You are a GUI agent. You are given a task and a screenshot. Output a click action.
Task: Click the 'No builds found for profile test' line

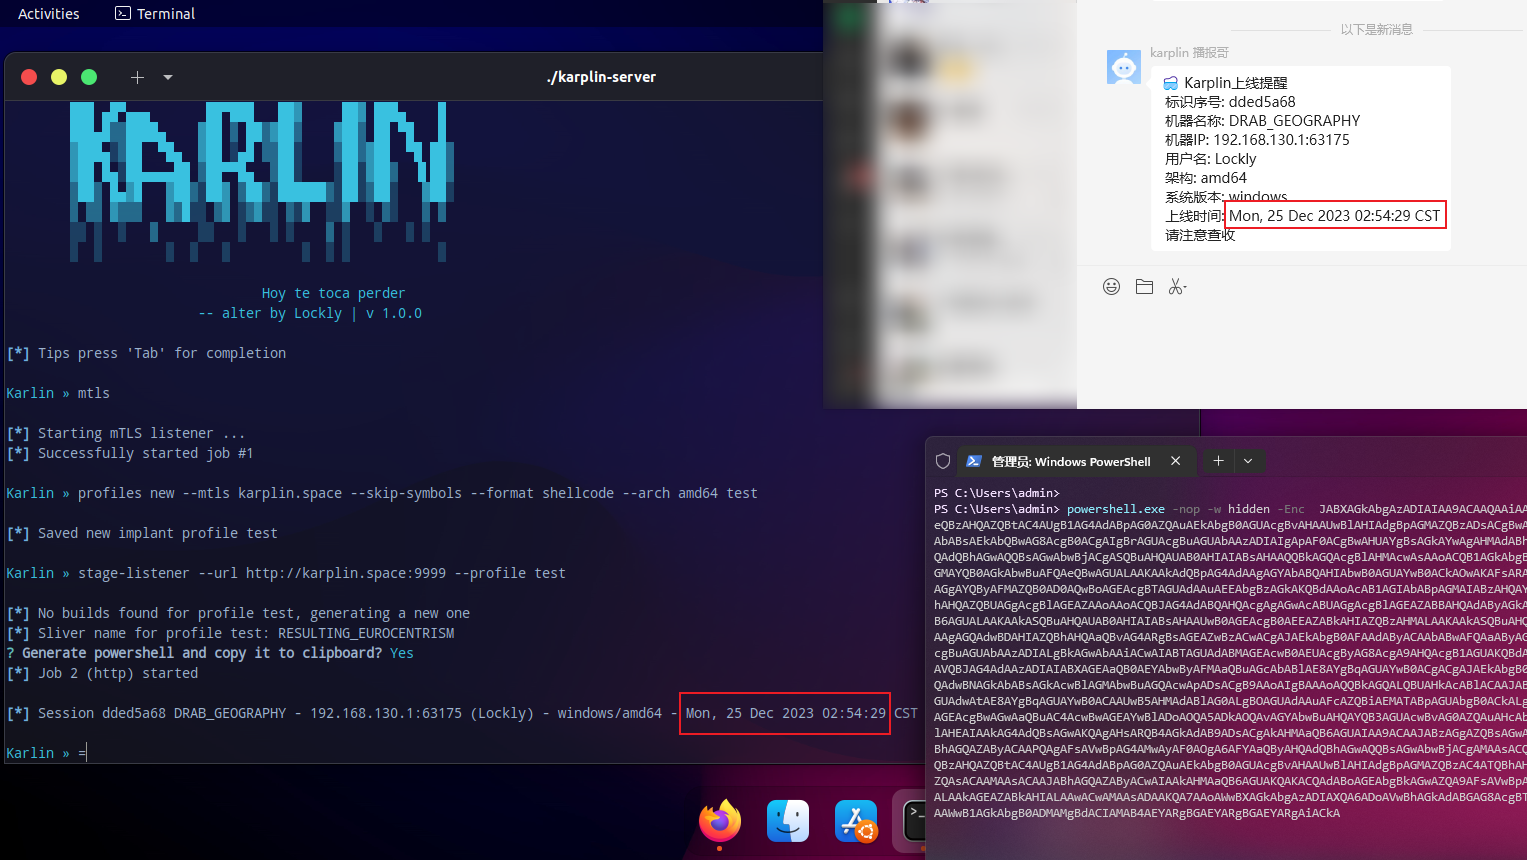pos(238,613)
